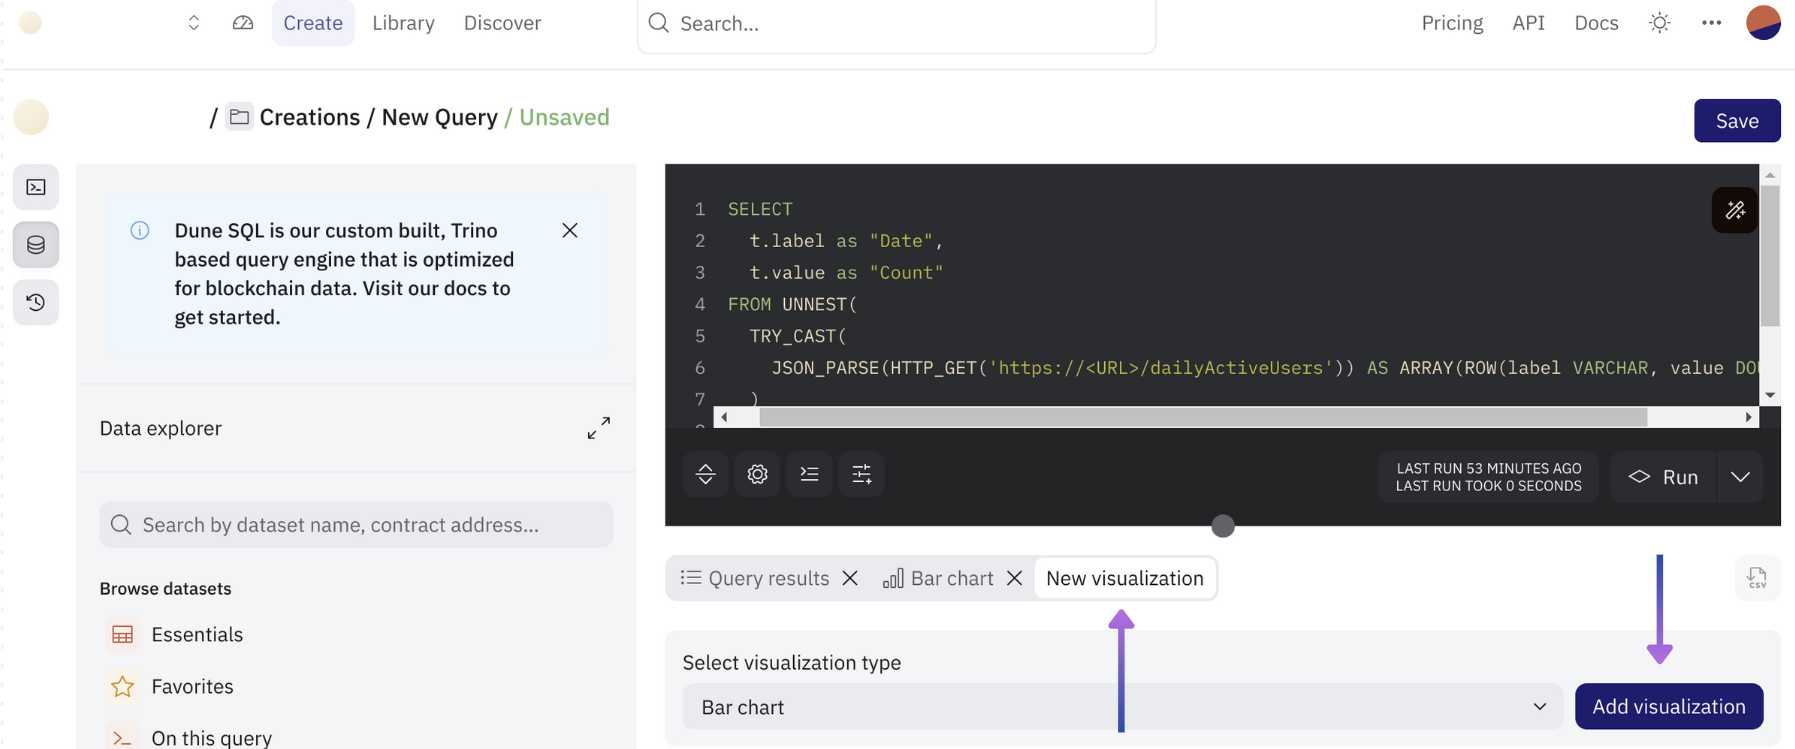1795x749 pixels.
Task: Expand the Data explorer panel
Action: (598, 428)
